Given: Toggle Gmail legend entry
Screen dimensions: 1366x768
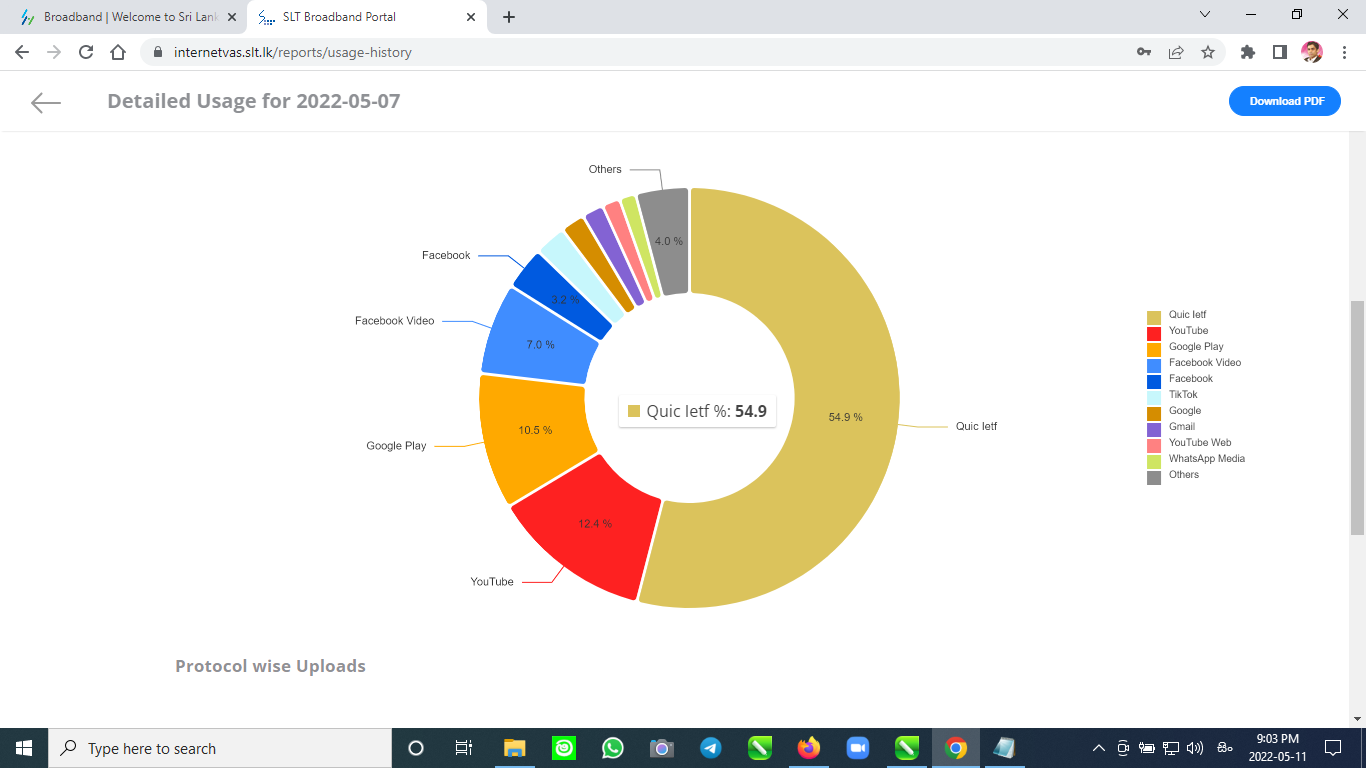Looking at the screenshot, I should pos(1171,427).
